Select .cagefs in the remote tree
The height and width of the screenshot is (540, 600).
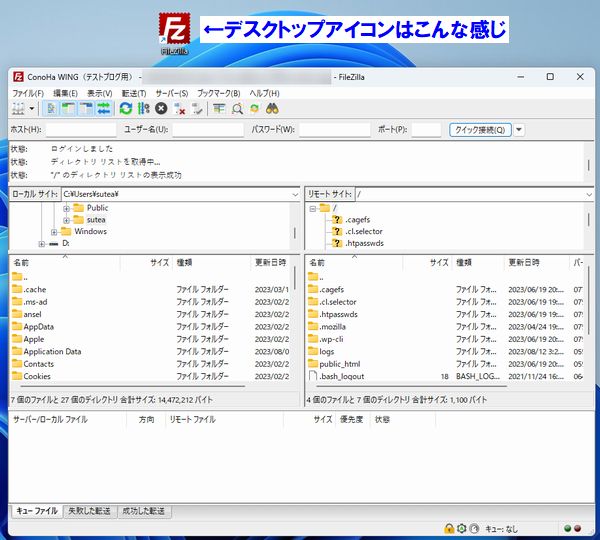click(357, 220)
